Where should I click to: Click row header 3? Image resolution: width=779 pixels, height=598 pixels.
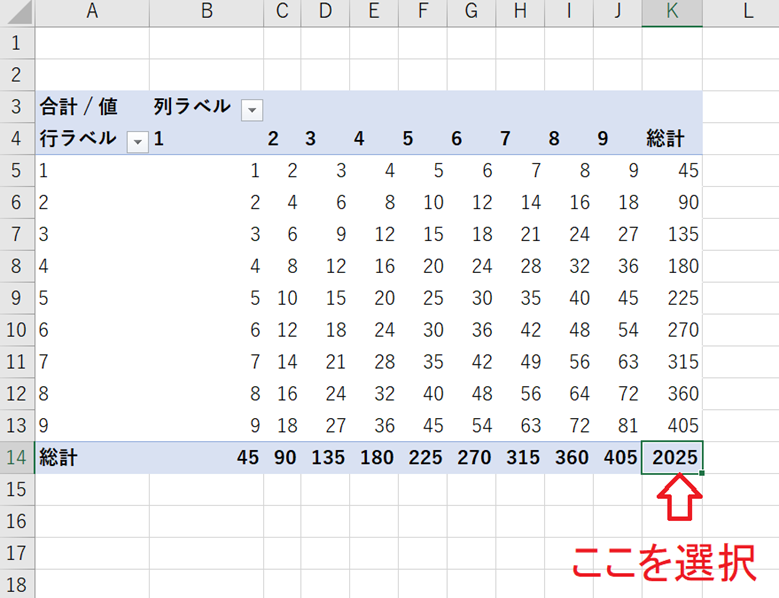(16, 107)
